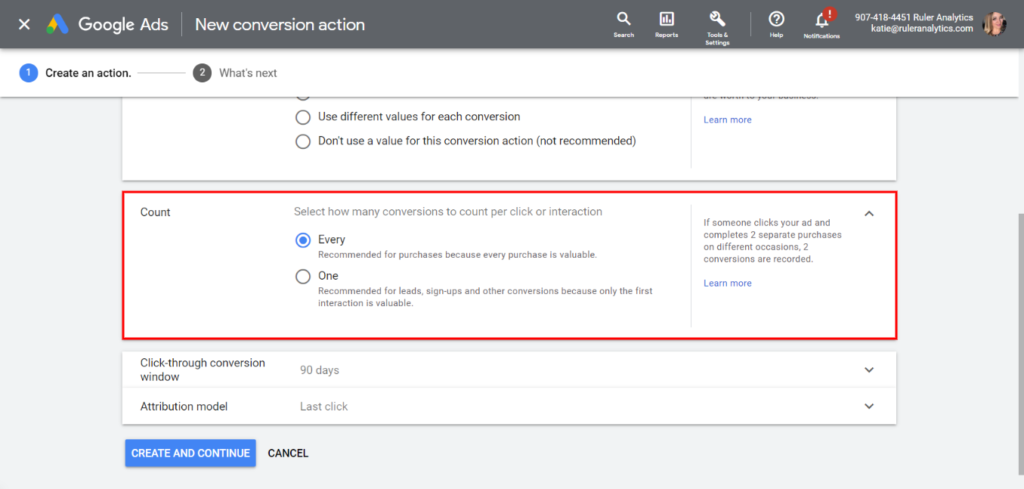
Task: Click the user profile avatar
Action: (x=995, y=24)
